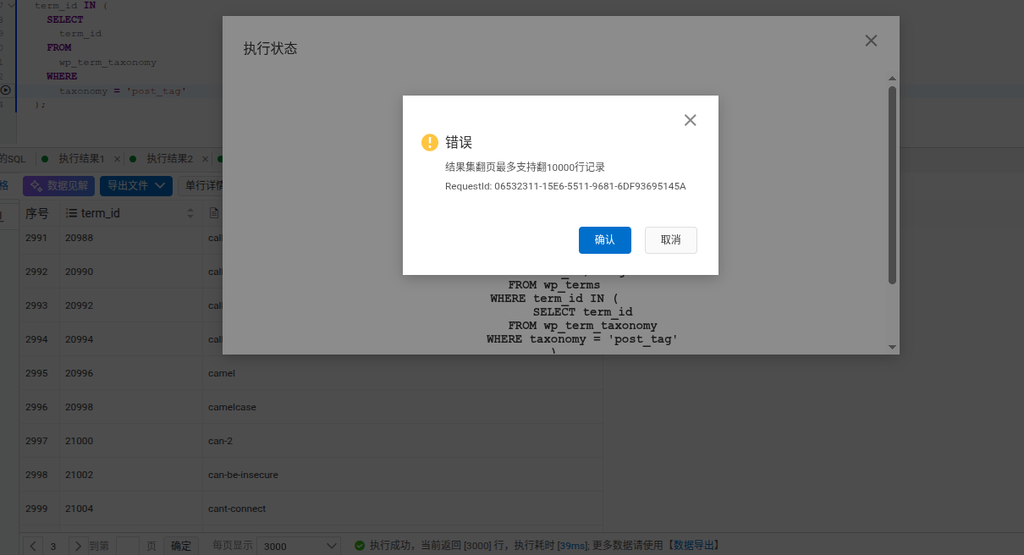This screenshot has width=1024, height=555.
Task: Open the 每页显示 3000 rows dropdown
Action: pos(298,546)
